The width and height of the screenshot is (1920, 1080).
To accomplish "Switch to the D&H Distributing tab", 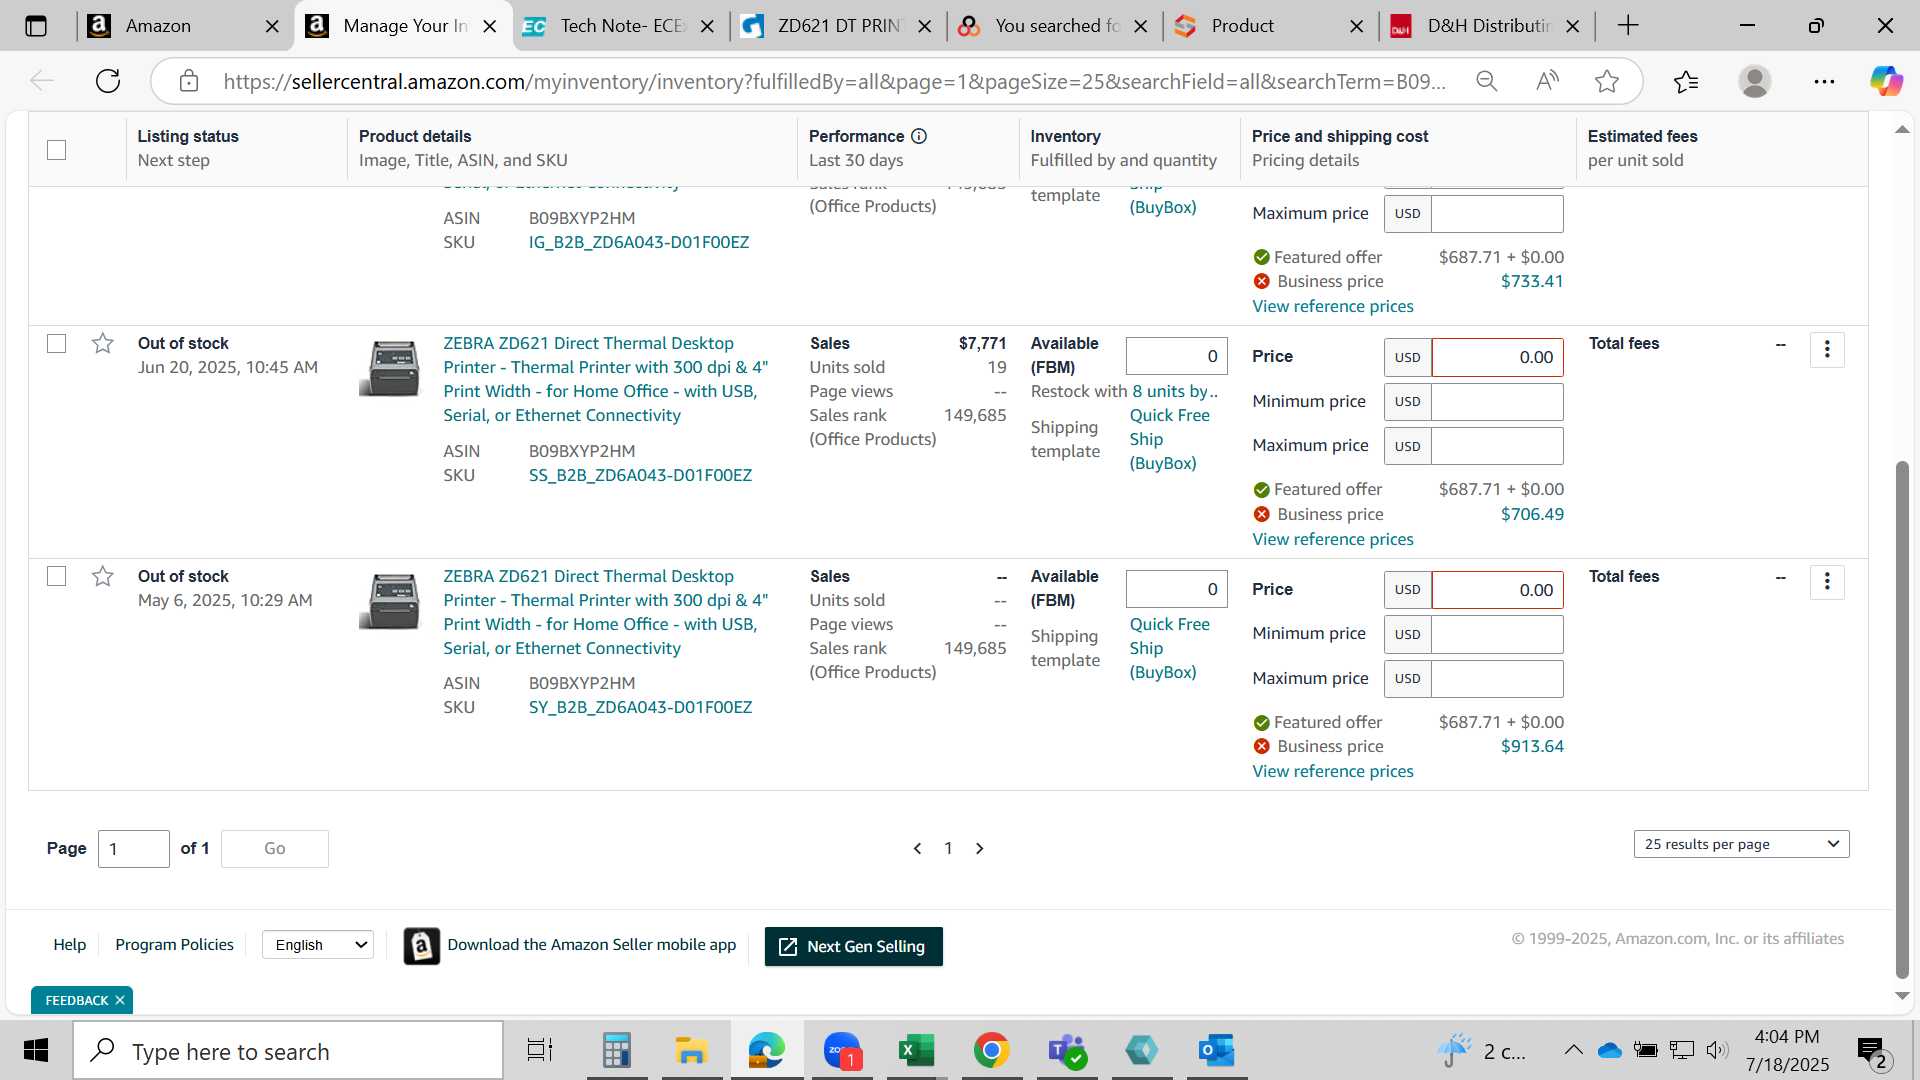I will [1488, 26].
